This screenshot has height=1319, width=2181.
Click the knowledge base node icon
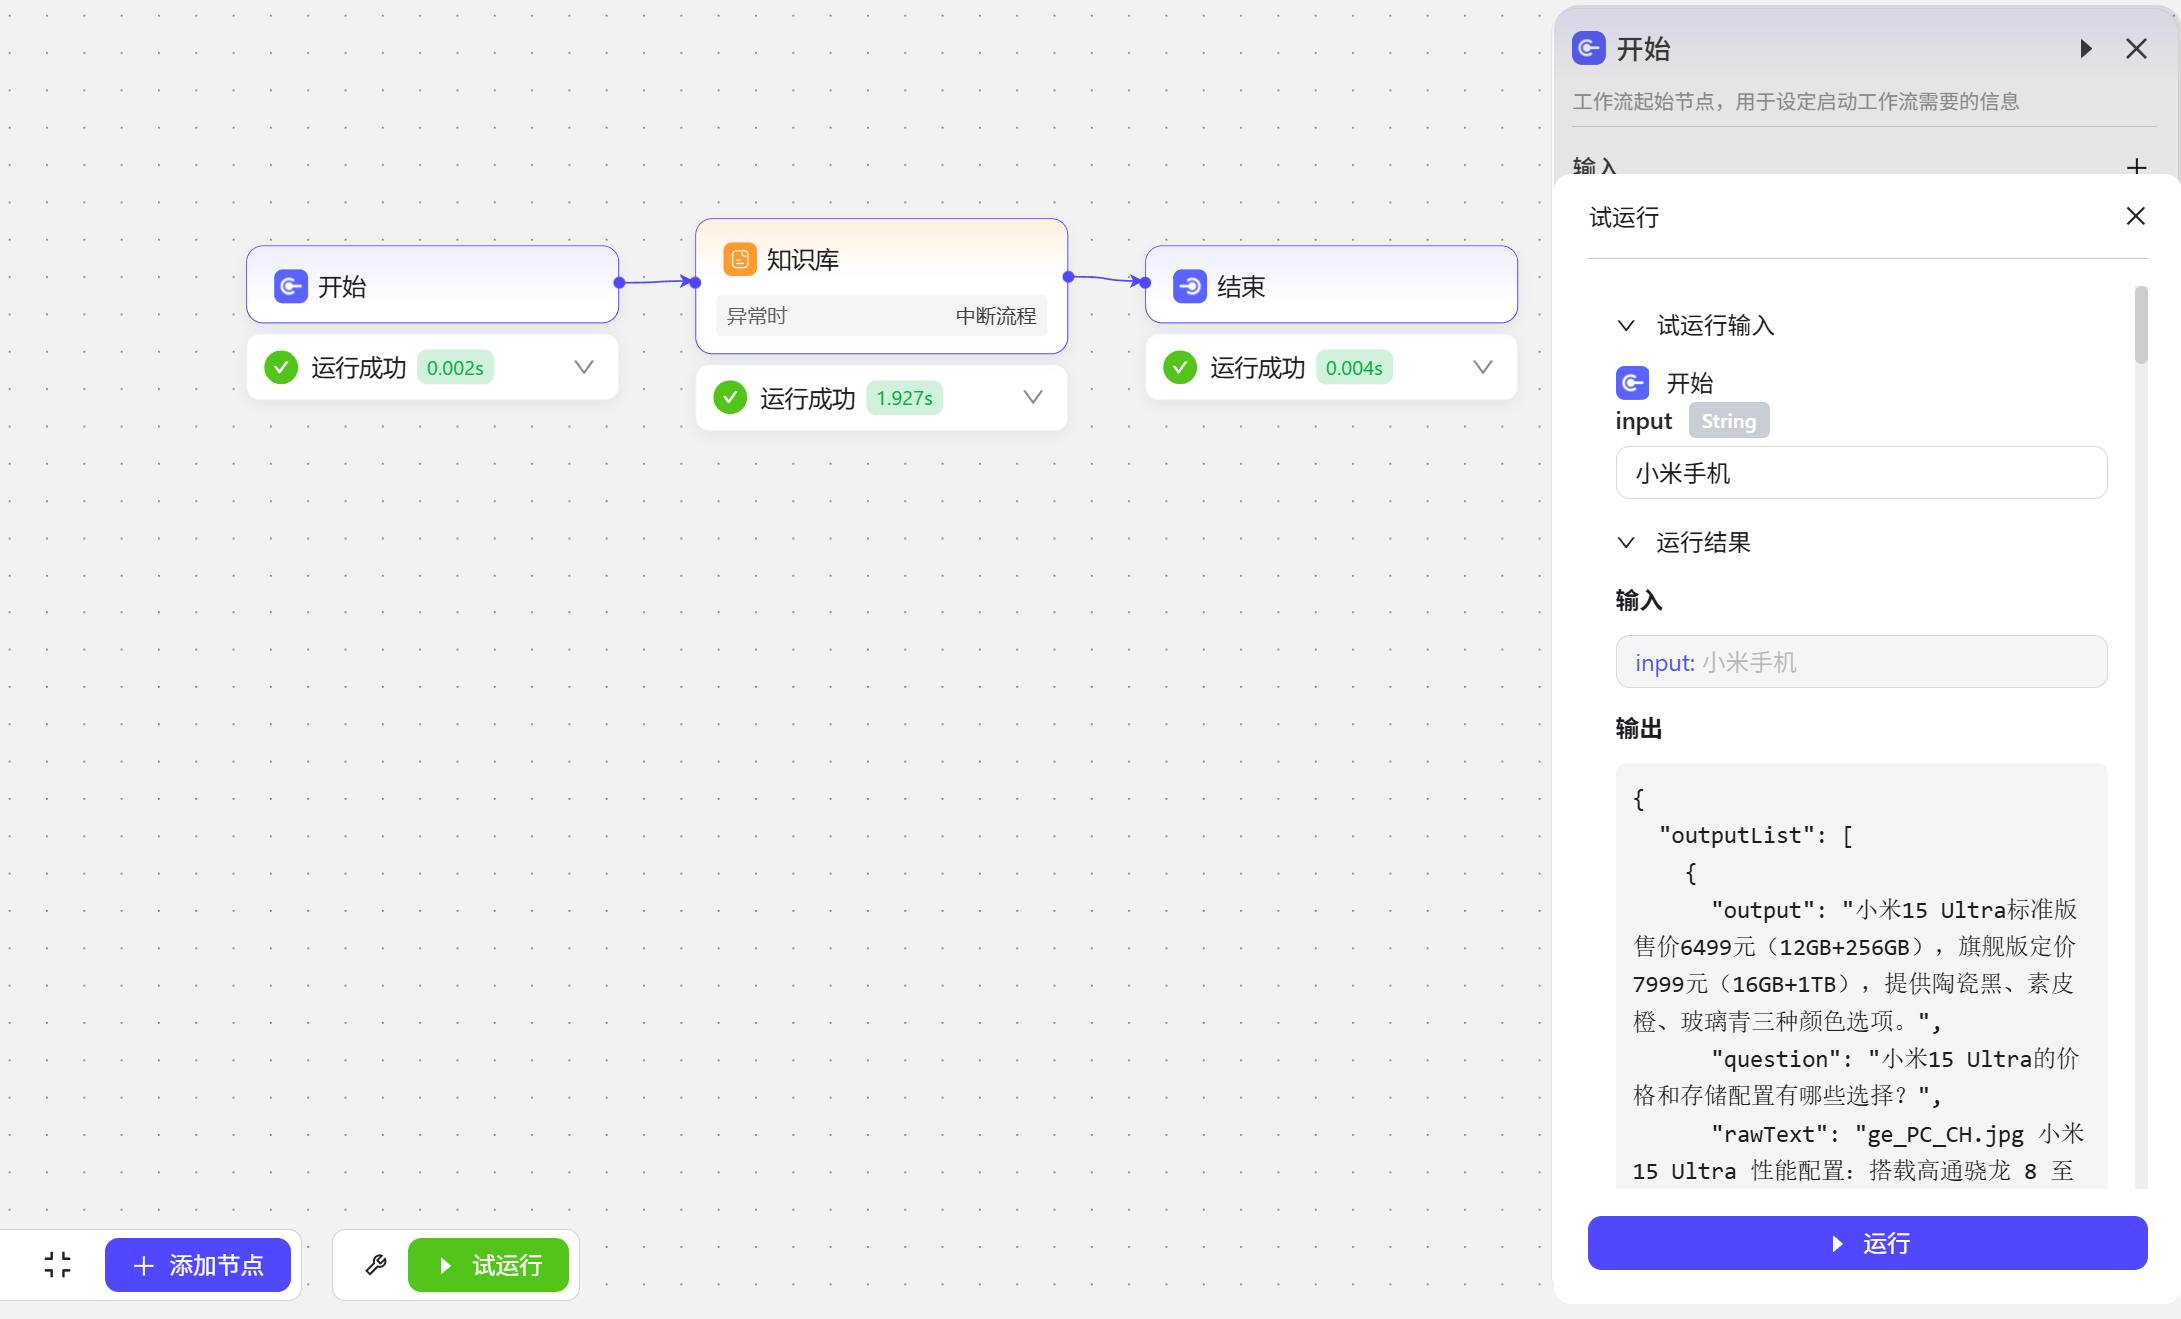[740, 260]
